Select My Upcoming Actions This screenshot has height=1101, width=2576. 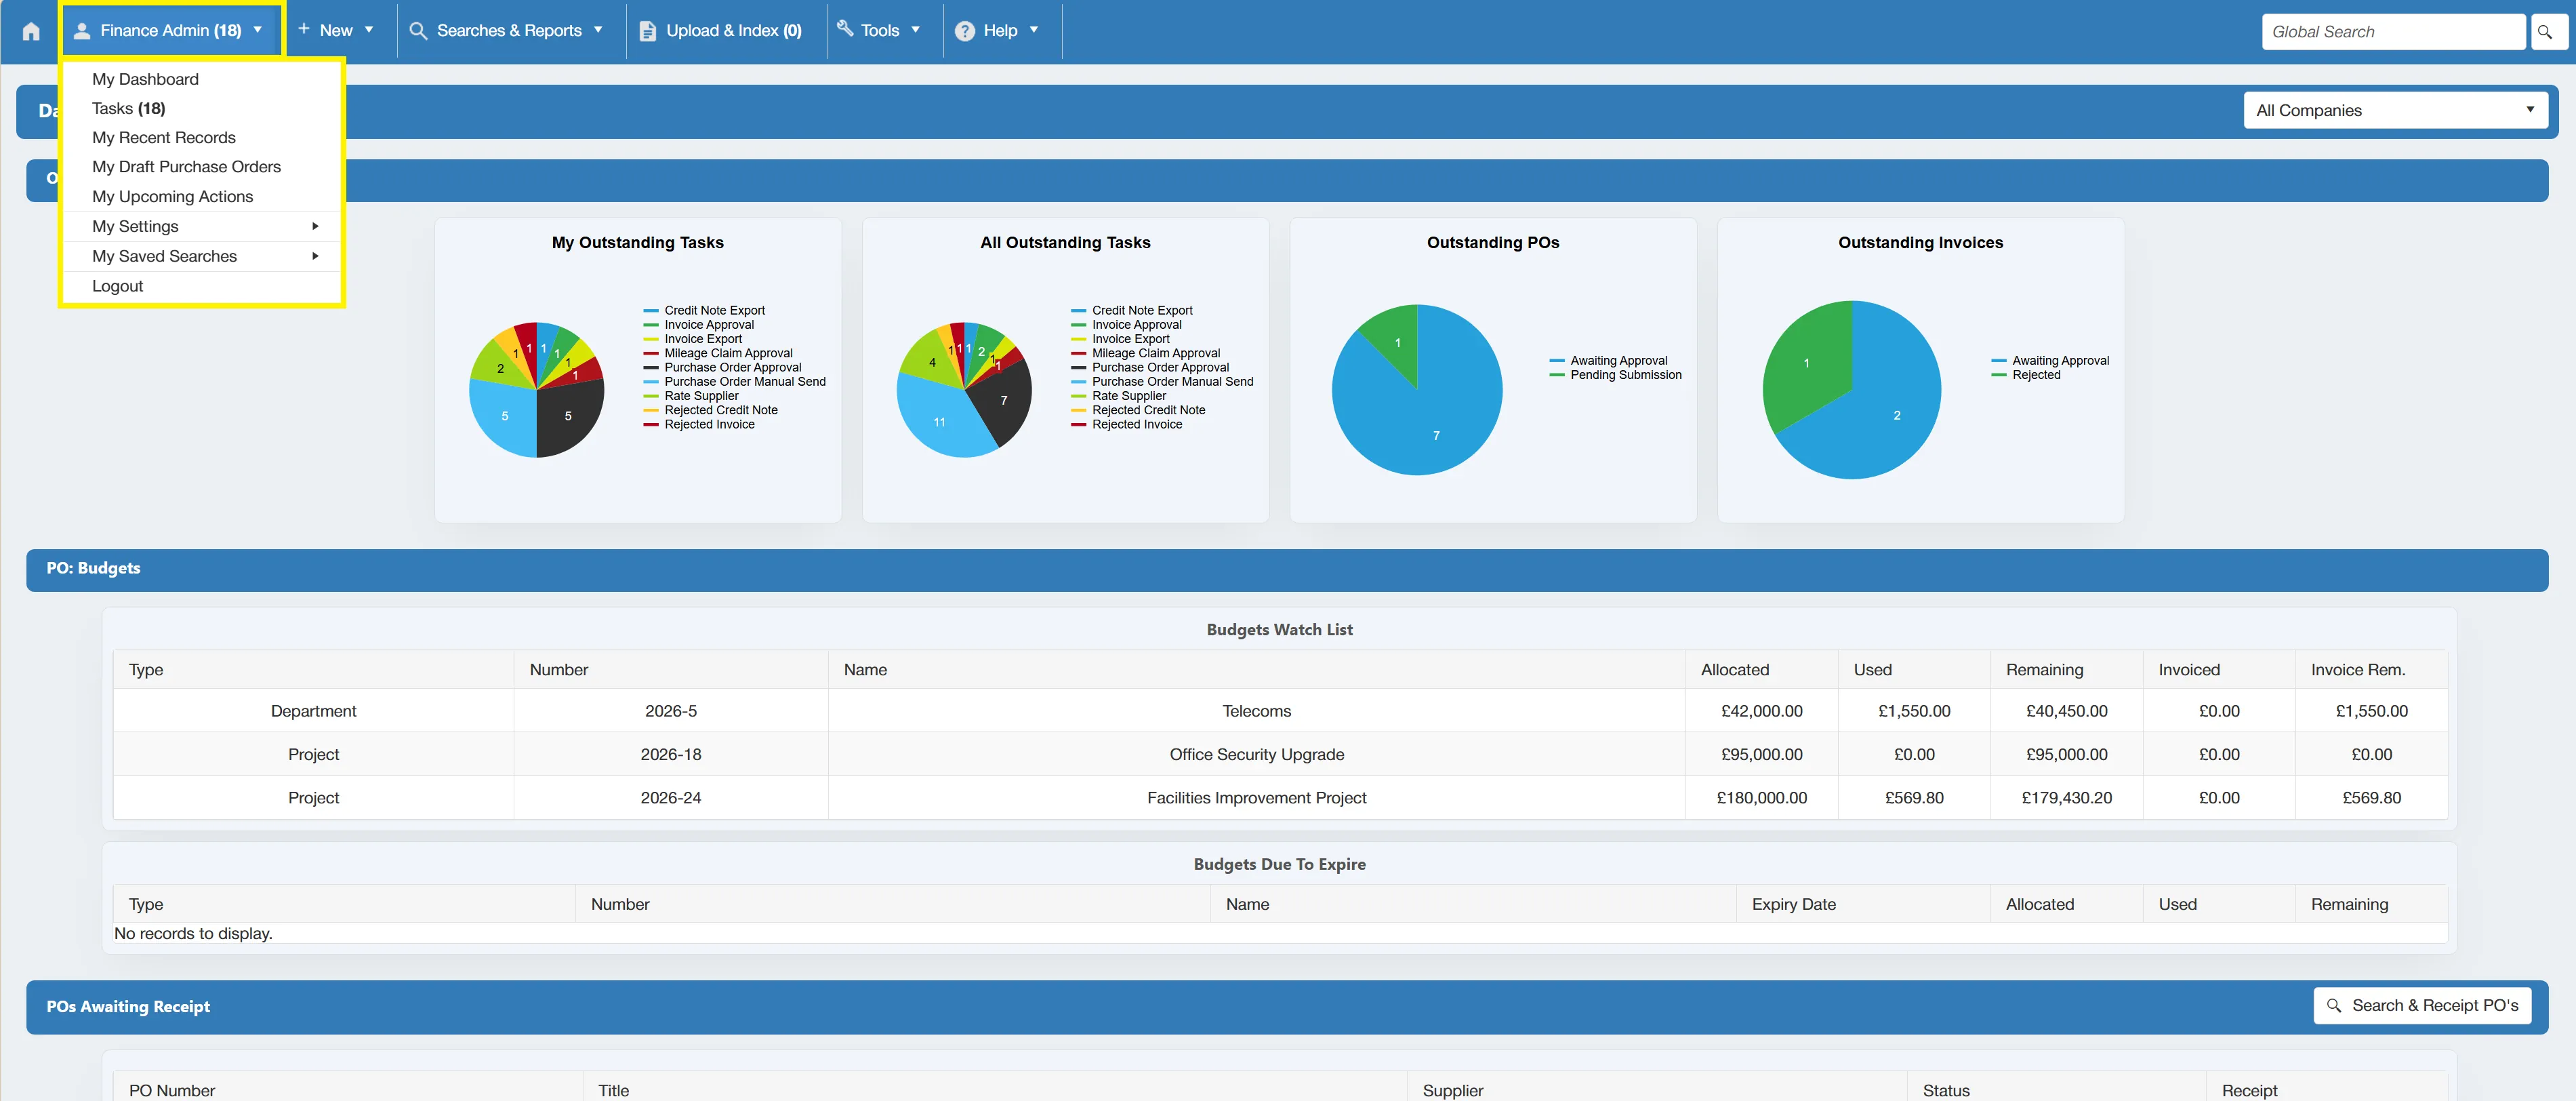tap(172, 196)
